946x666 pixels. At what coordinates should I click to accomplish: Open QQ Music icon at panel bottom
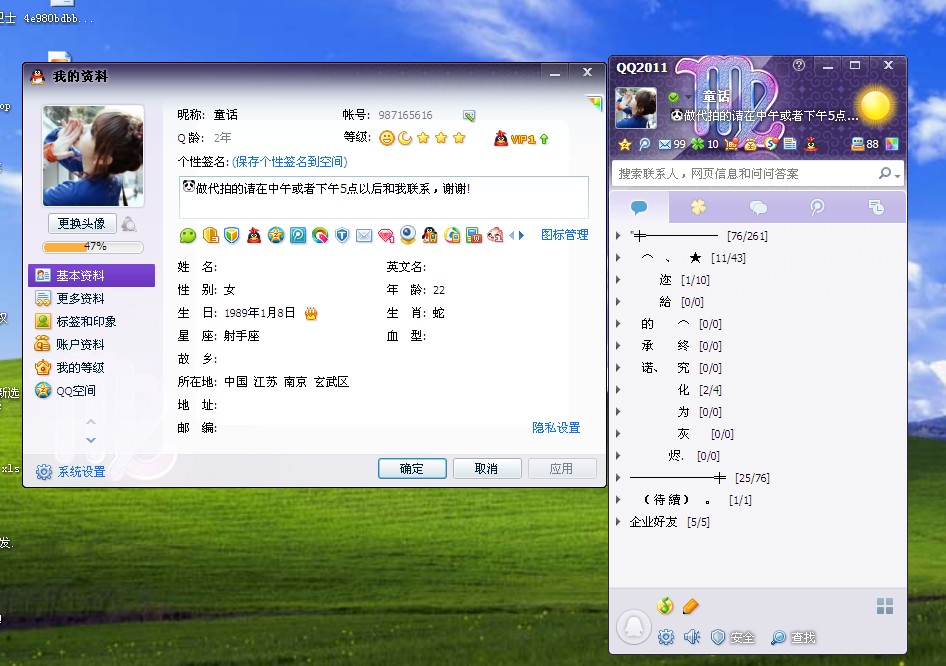(x=665, y=605)
